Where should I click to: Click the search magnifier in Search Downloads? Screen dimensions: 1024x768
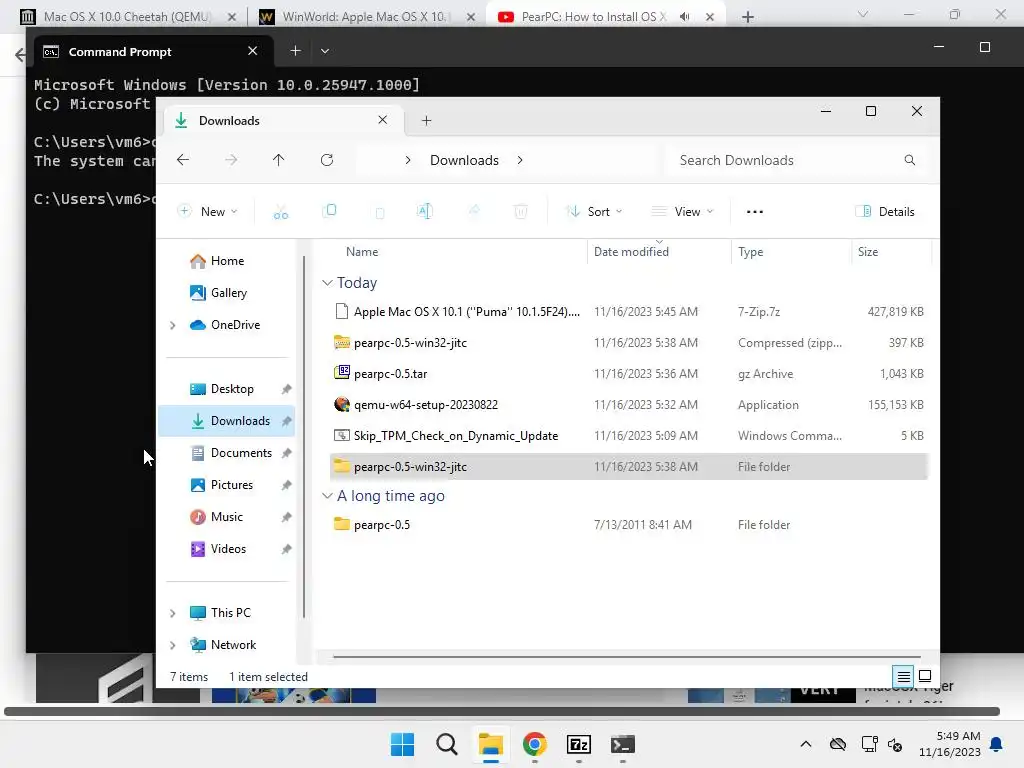click(910, 160)
